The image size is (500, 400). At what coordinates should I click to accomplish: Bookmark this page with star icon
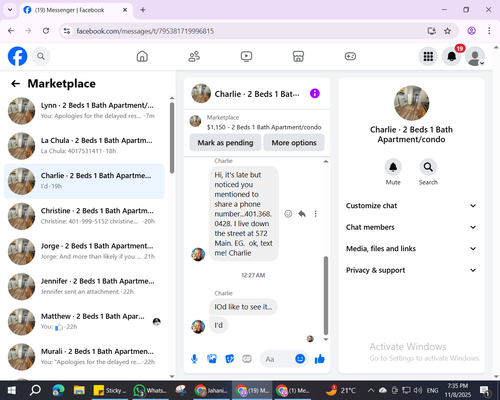coord(447,31)
